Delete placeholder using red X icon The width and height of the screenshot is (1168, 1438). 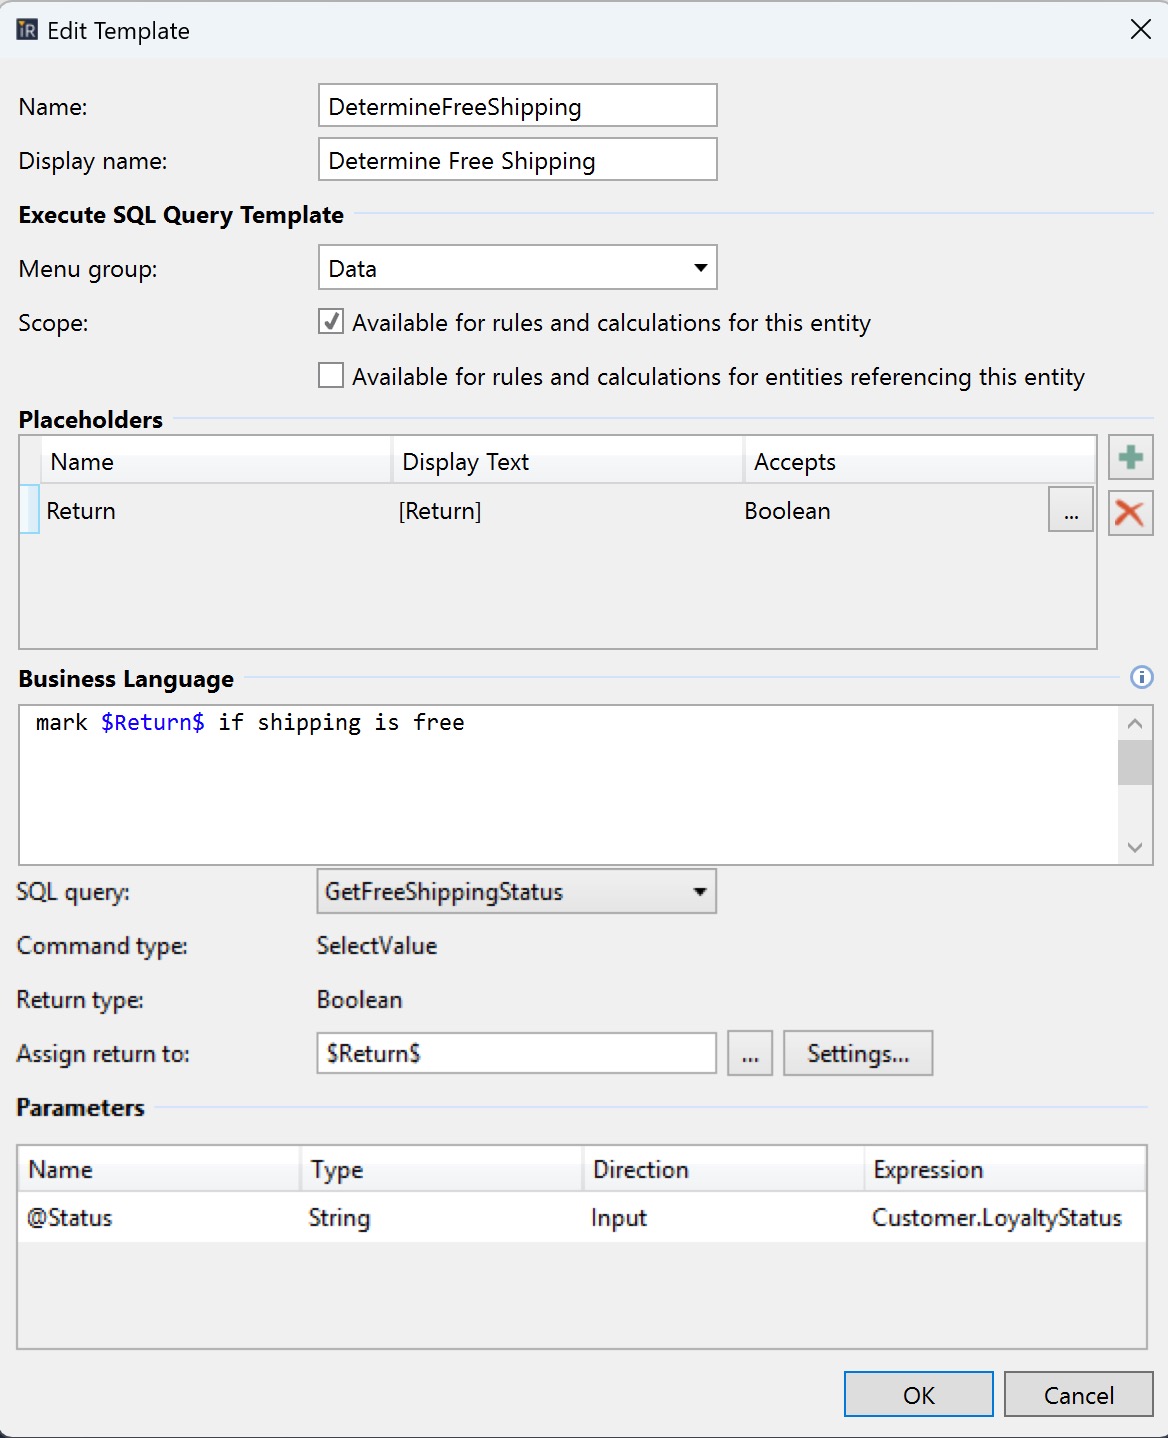point(1131,513)
